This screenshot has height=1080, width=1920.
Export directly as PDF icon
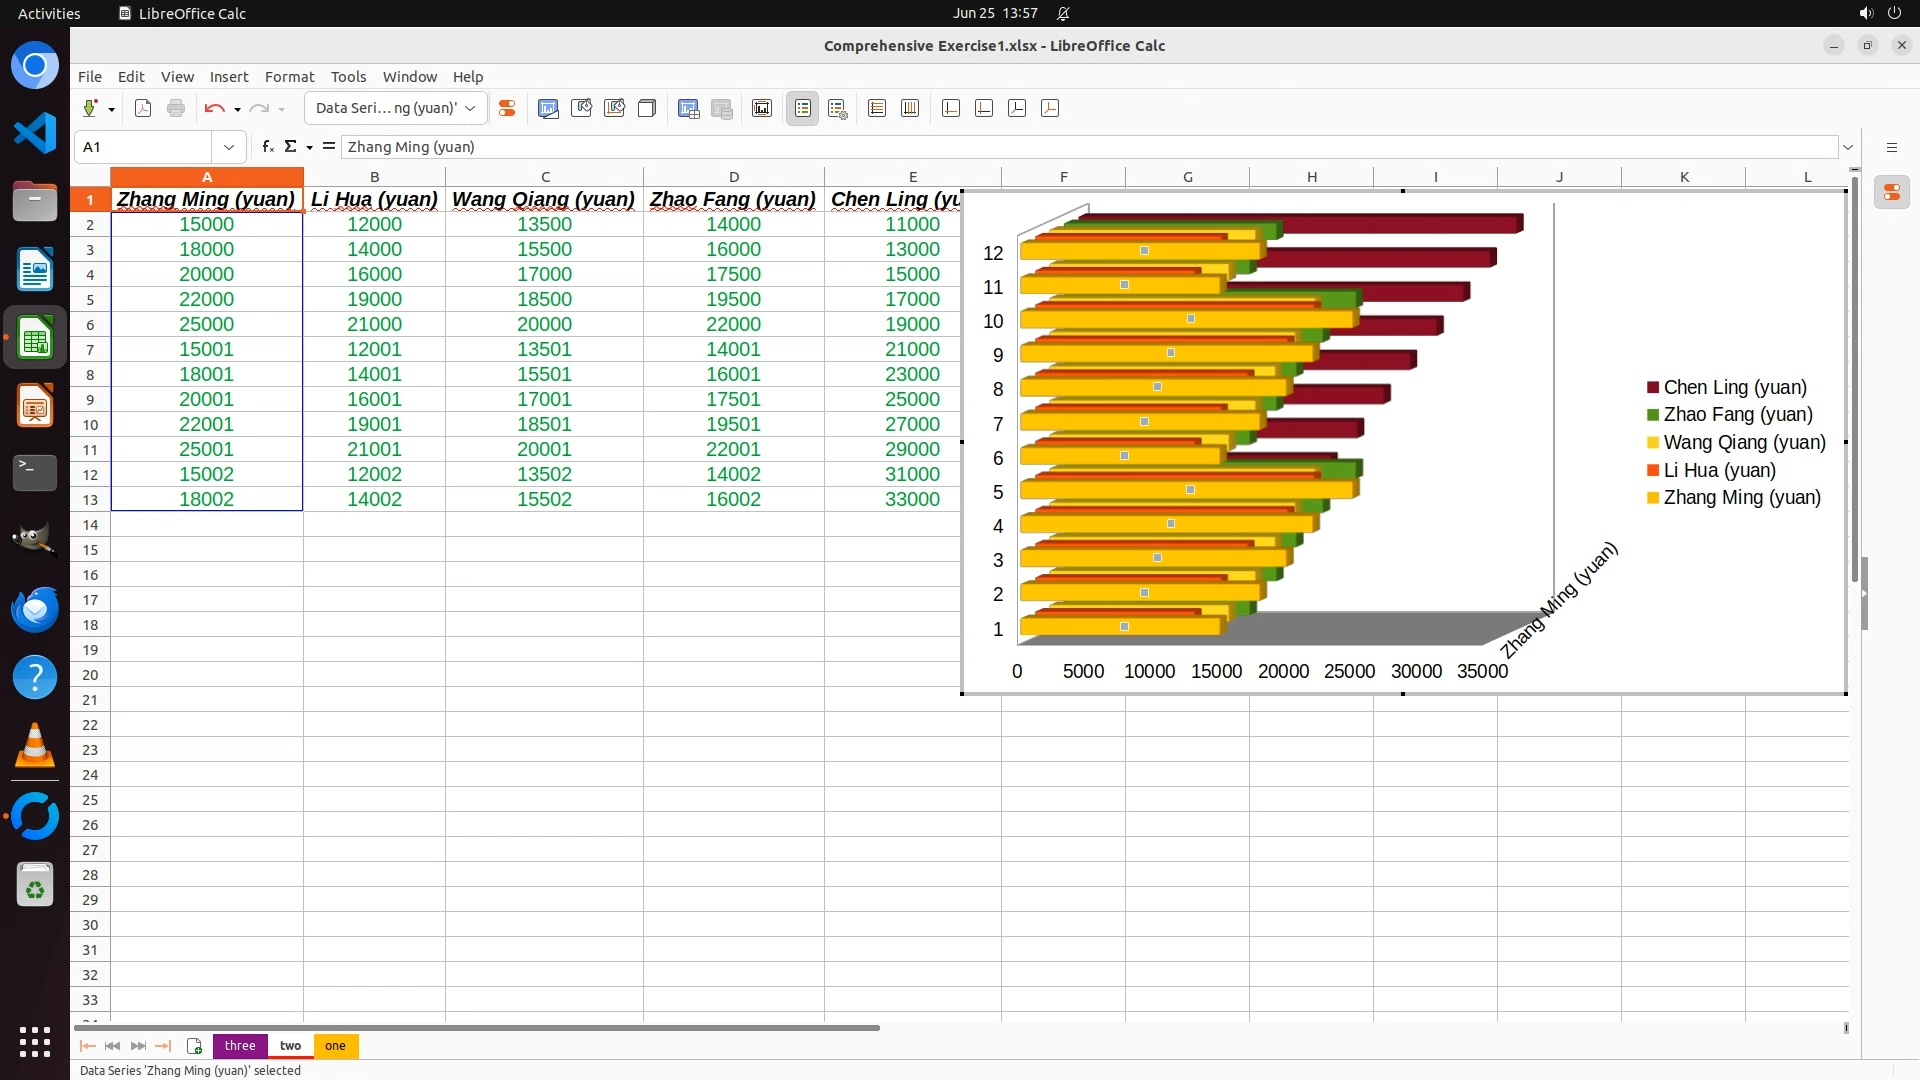[x=143, y=109]
